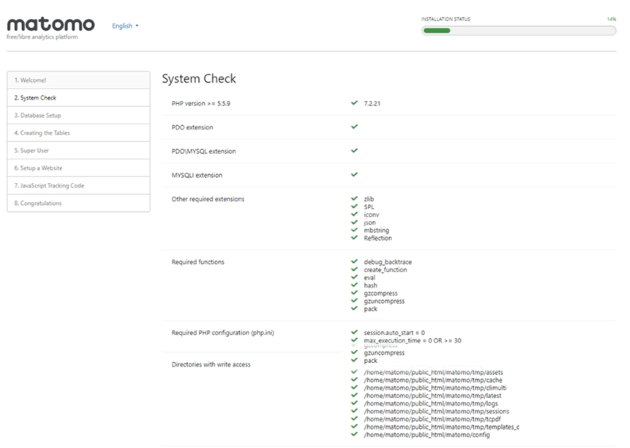630x448 pixels.
Task: Click the checkmark beside tmp/latest path
Action: tap(354, 395)
